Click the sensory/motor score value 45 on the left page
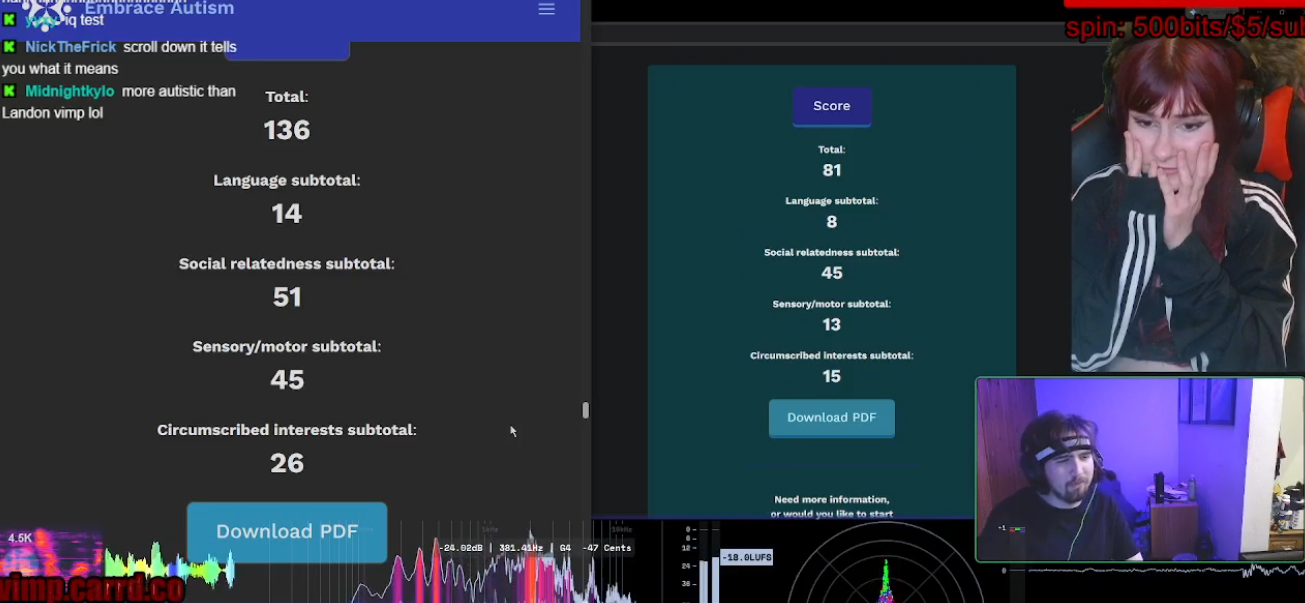Screen dimensions: 1305x603 pyautogui.click(x=287, y=380)
